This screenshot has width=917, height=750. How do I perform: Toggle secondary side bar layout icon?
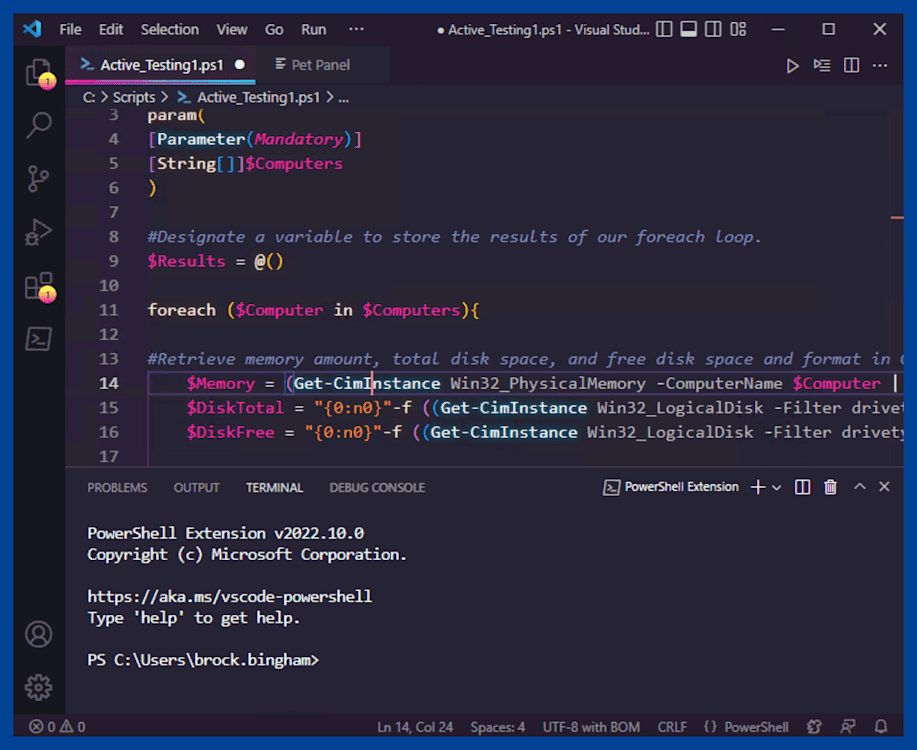713,29
